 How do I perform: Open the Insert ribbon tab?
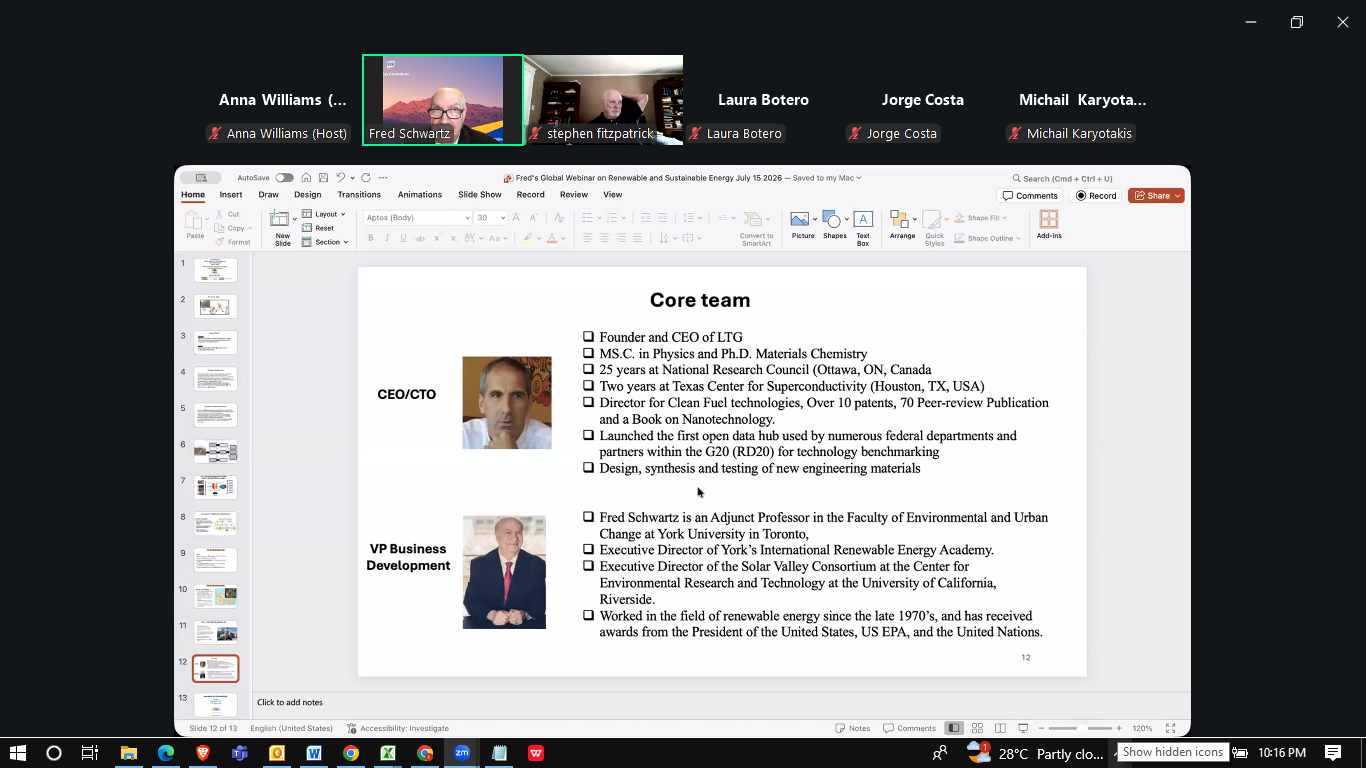coord(231,195)
